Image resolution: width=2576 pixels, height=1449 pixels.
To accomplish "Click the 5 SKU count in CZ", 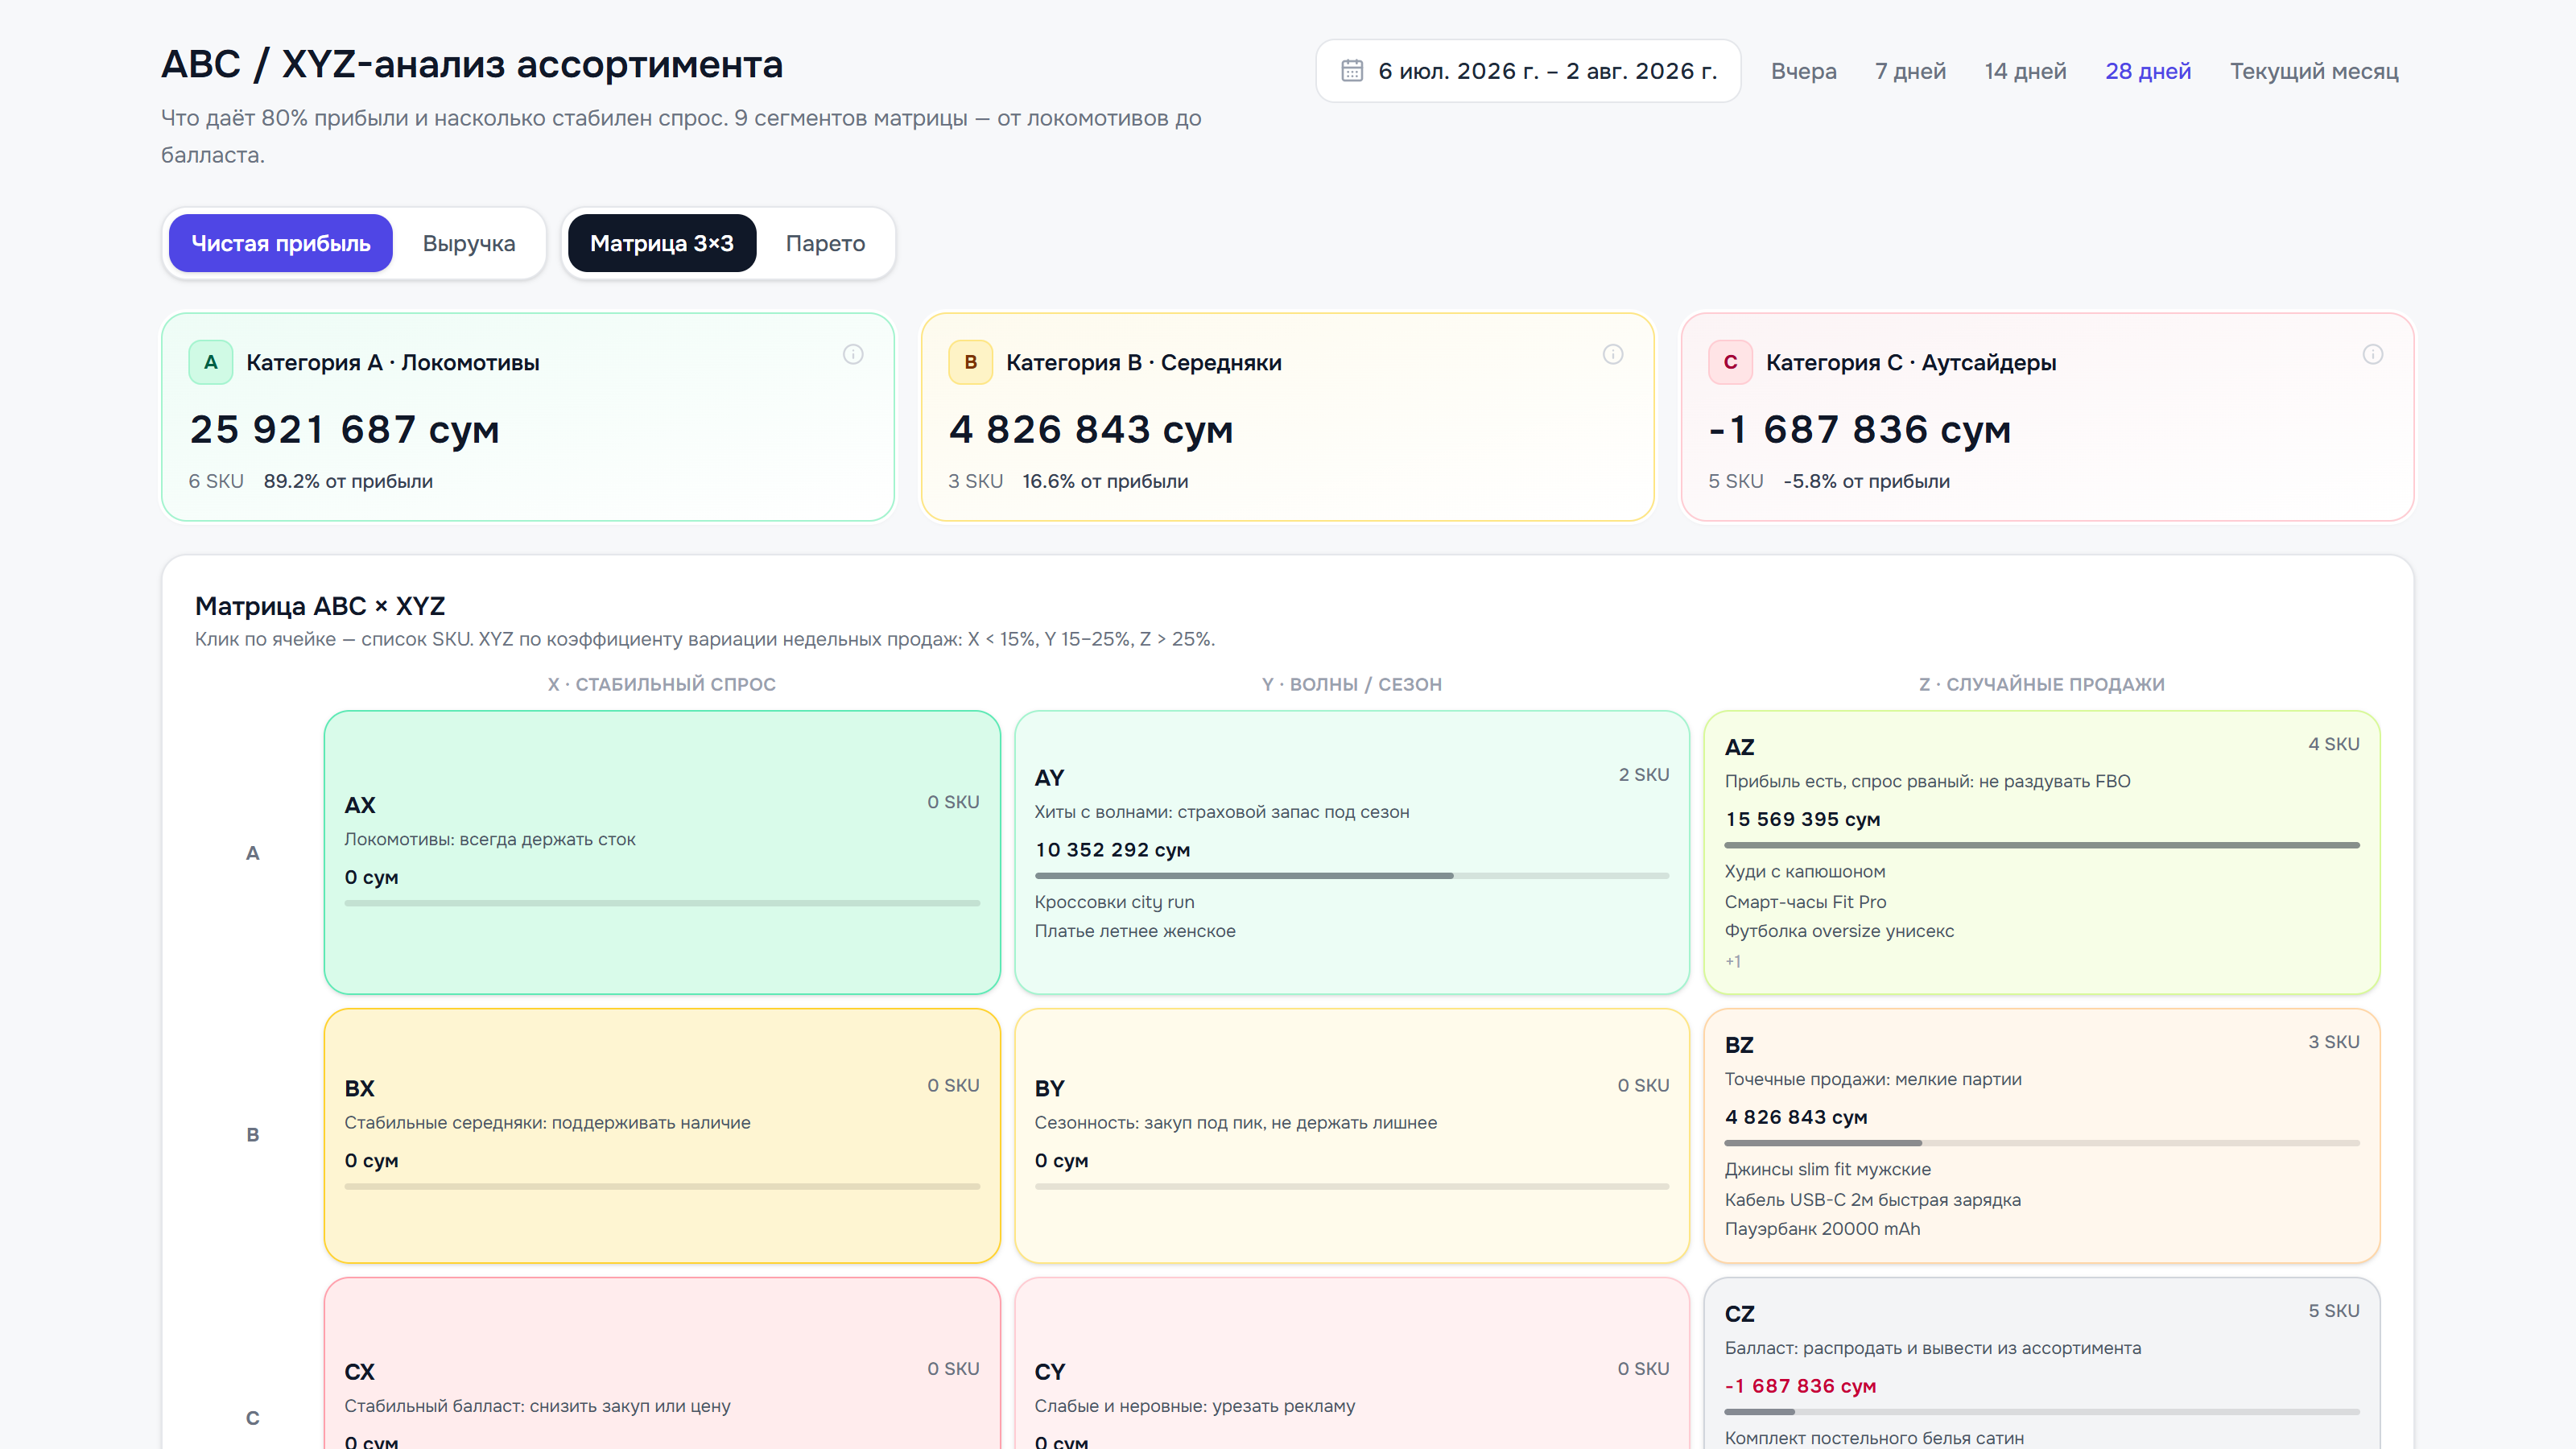I will [2333, 1311].
